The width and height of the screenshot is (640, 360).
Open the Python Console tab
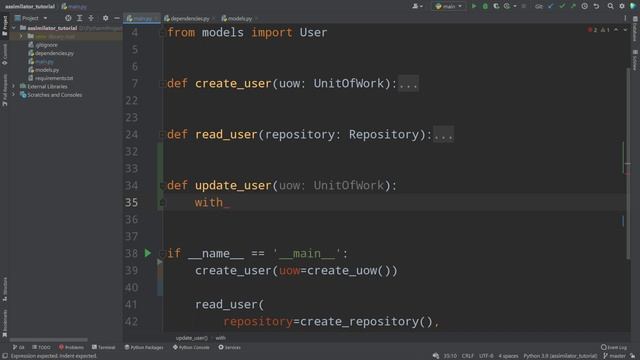click(x=191, y=347)
